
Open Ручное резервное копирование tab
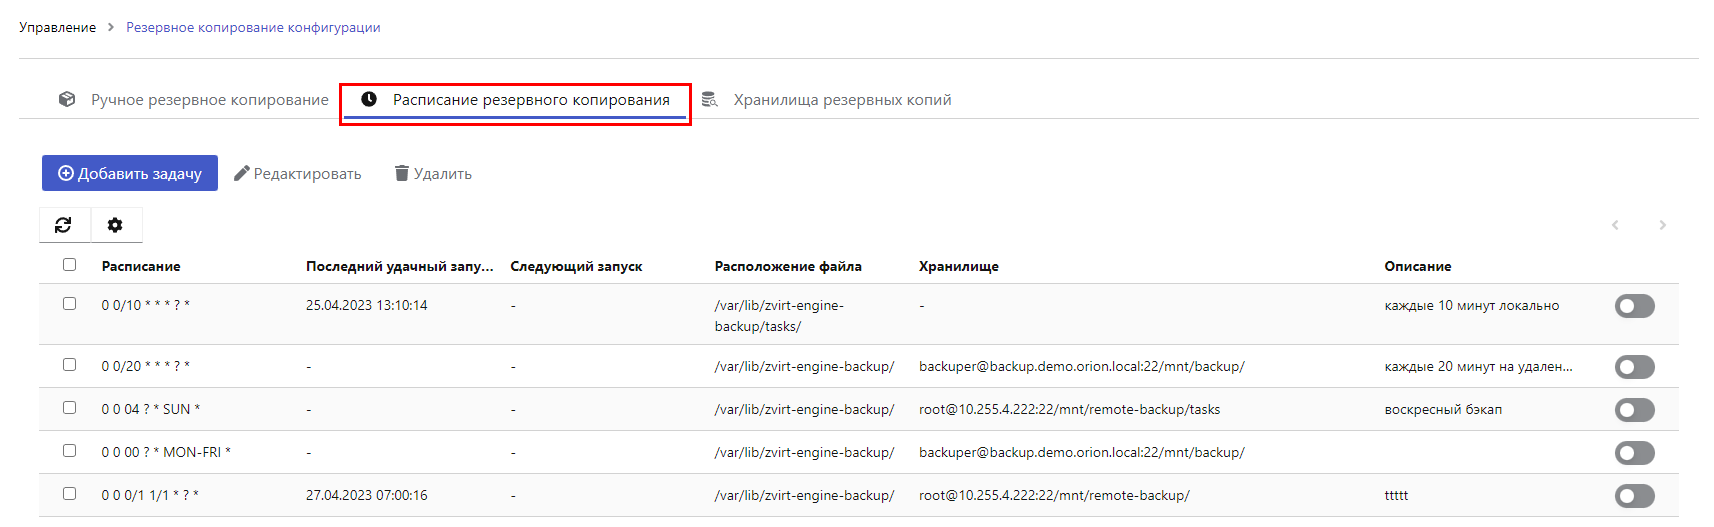coord(193,100)
